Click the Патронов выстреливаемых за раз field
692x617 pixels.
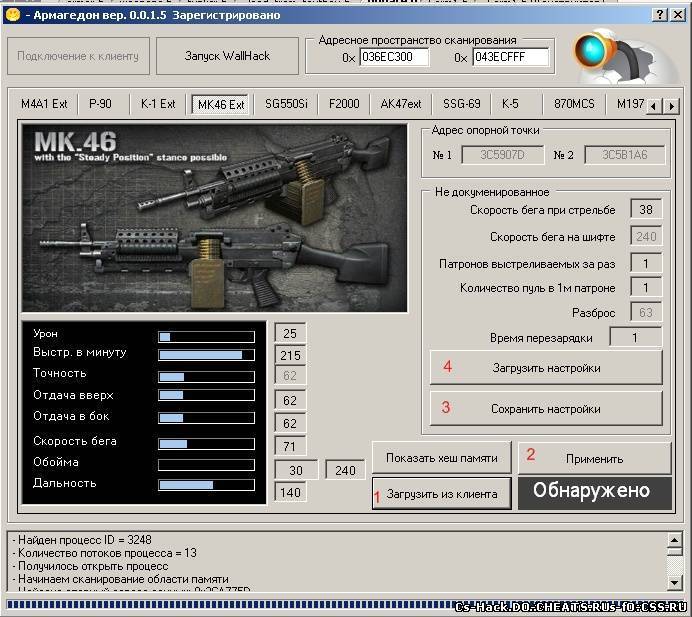646,263
